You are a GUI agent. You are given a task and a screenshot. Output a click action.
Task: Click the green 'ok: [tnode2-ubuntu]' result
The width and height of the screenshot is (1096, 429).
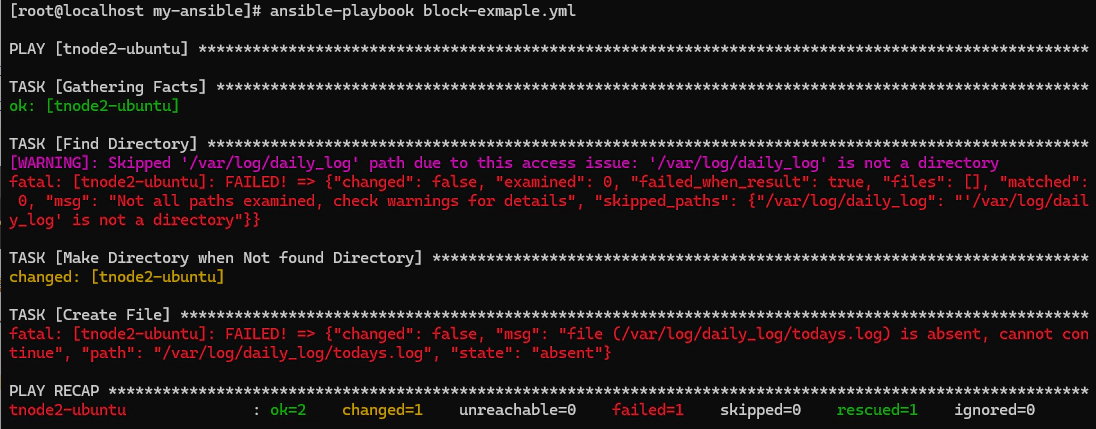94,107
